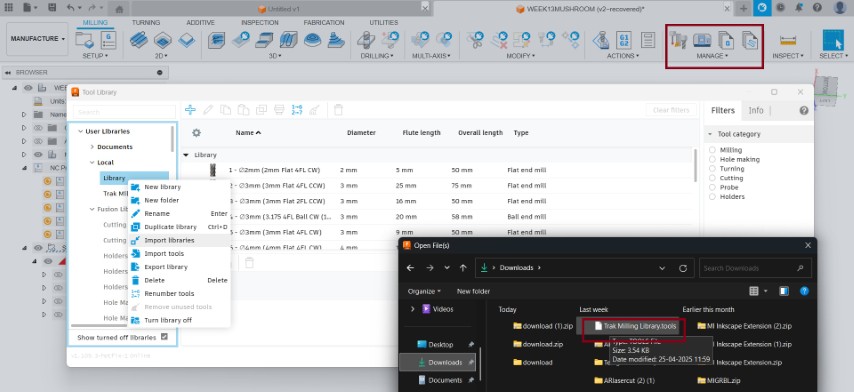Select the Probe tool category radio
The height and width of the screenshot is (392, 854).
pyautogui.click(x=712, y=187)
